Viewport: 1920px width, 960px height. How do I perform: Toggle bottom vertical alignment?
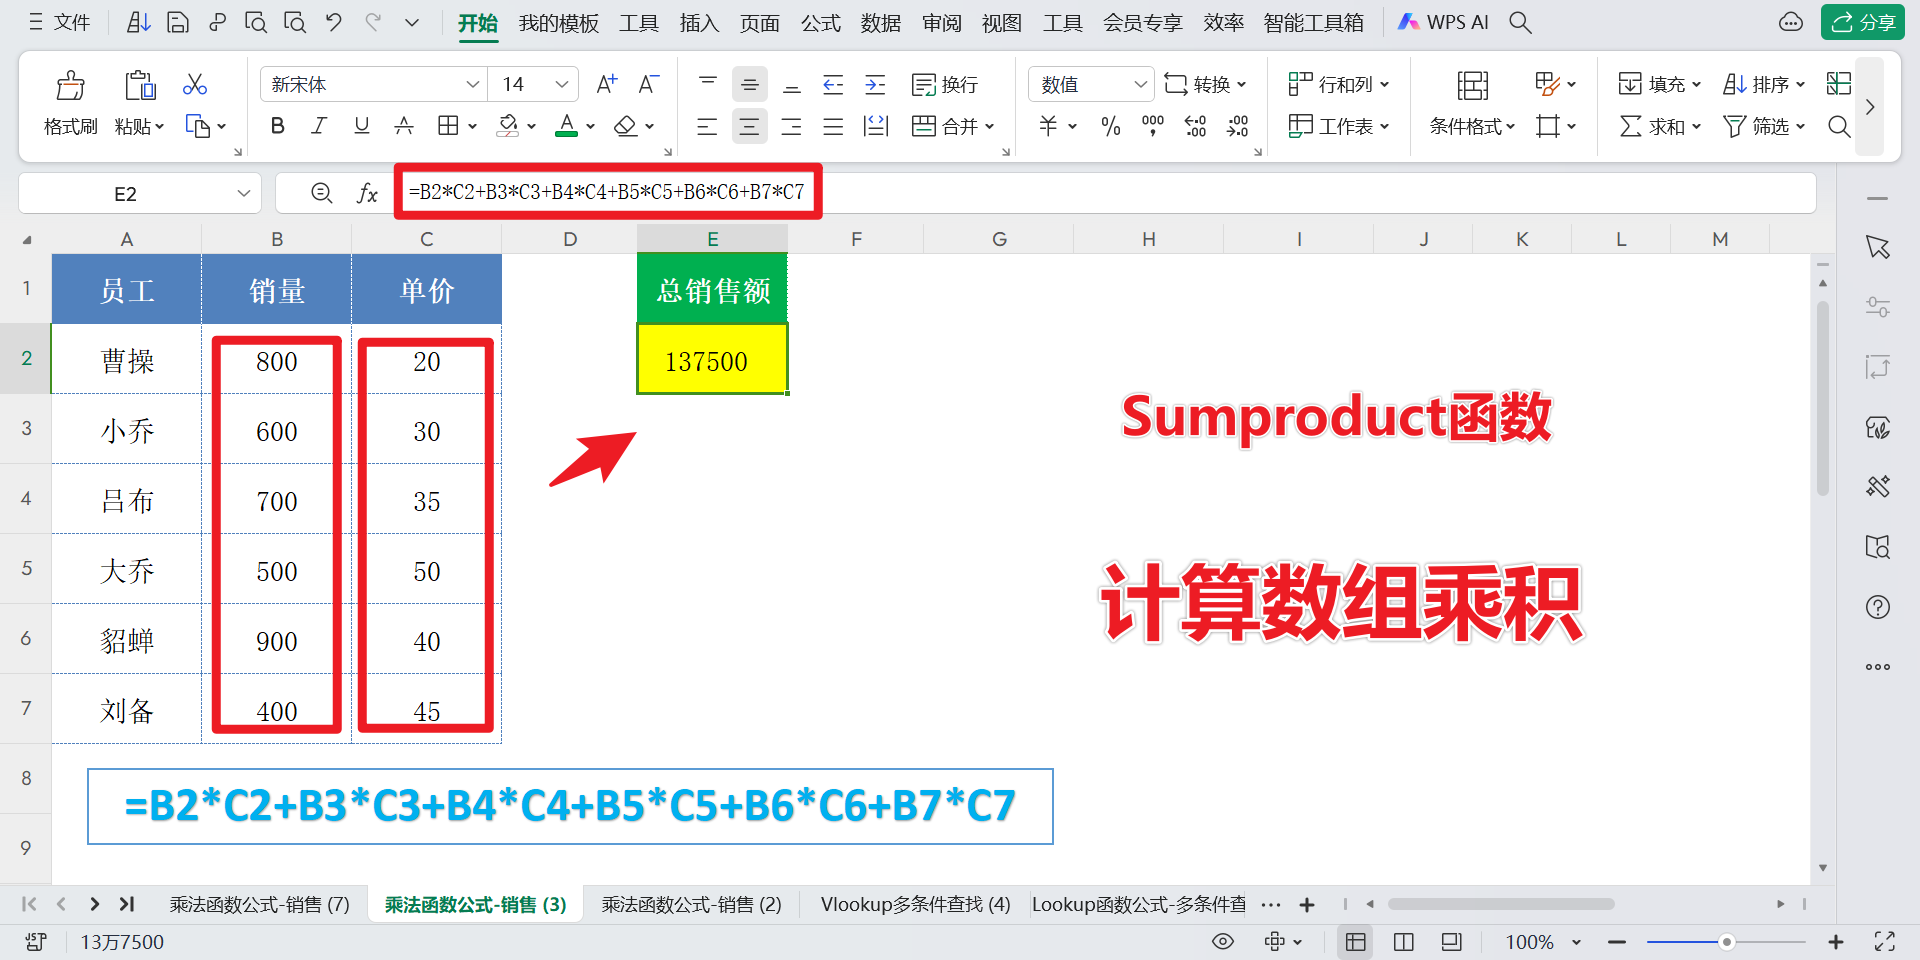tap(792, 85)
